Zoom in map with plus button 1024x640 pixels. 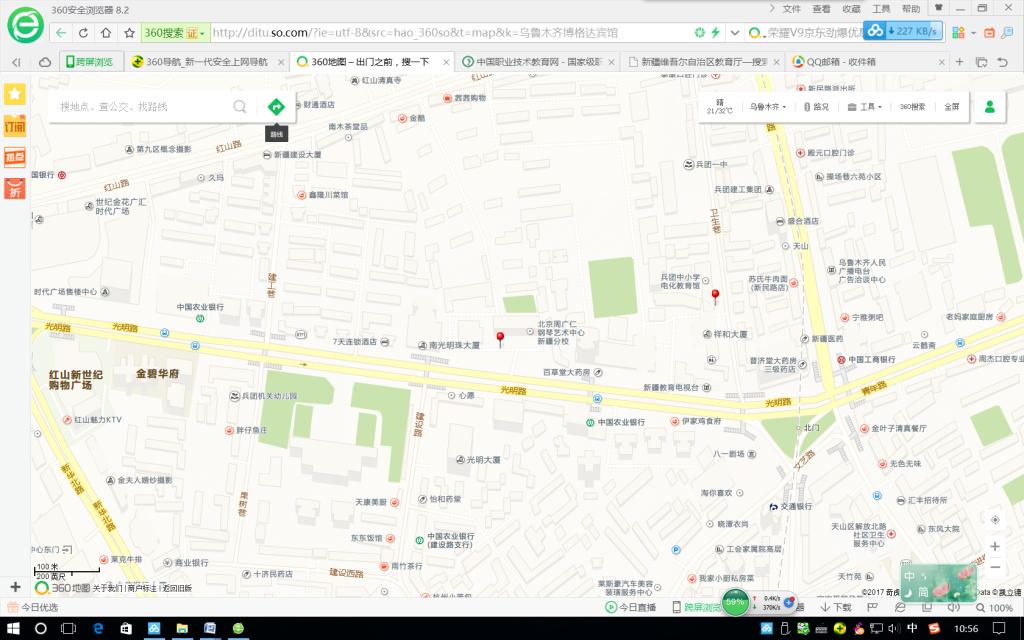click(994, 546)
